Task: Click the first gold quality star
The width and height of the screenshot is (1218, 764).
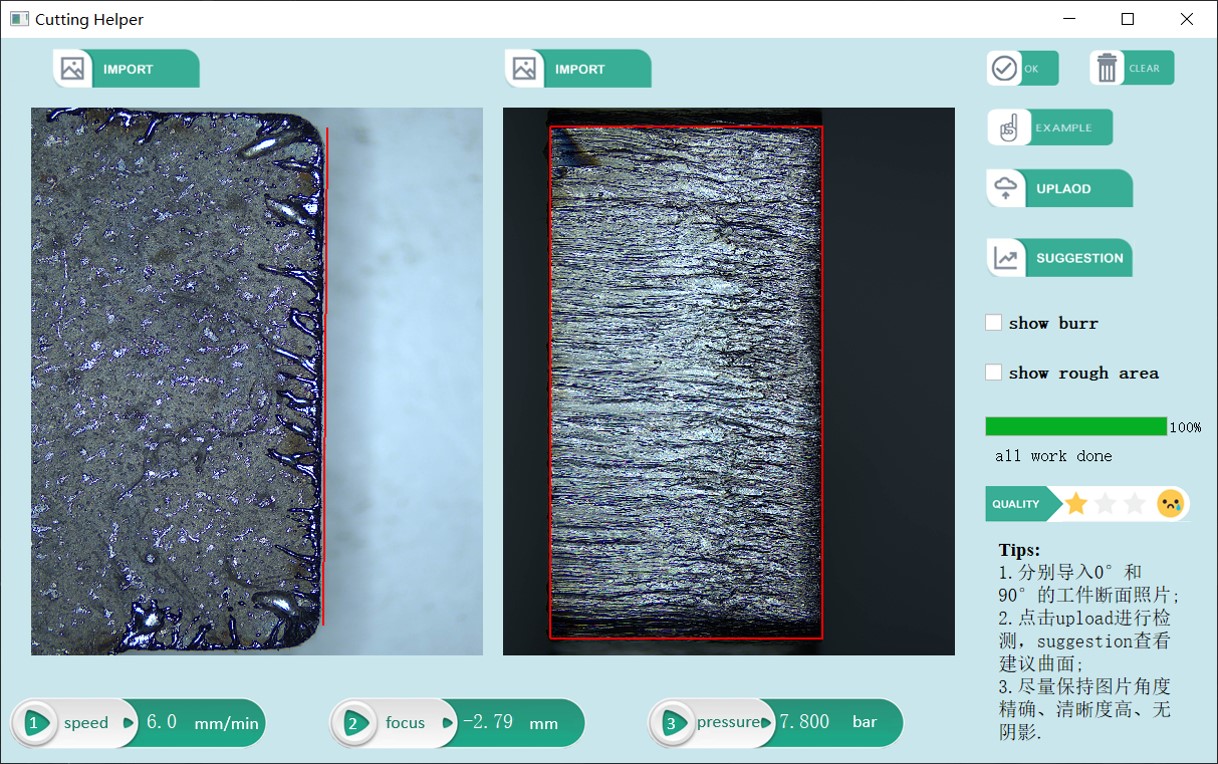Action: coord(1076,504)
